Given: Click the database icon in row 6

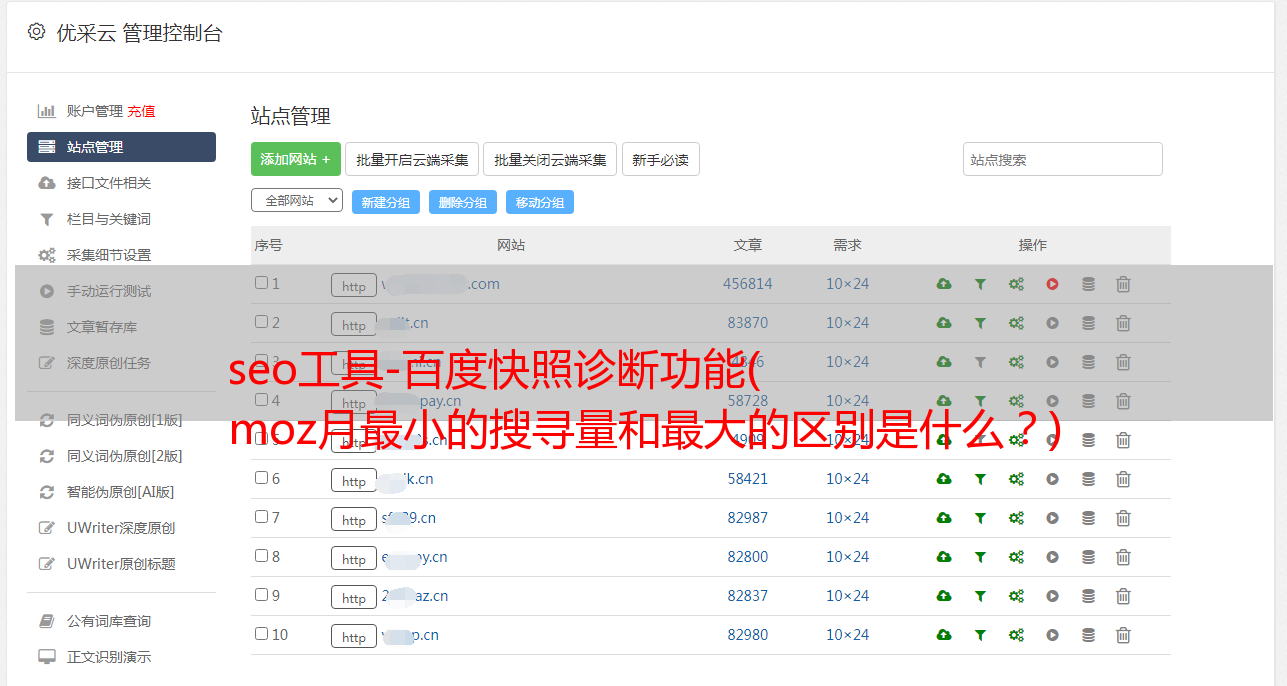Looking at the screenshot, I should pos(1088,479).
